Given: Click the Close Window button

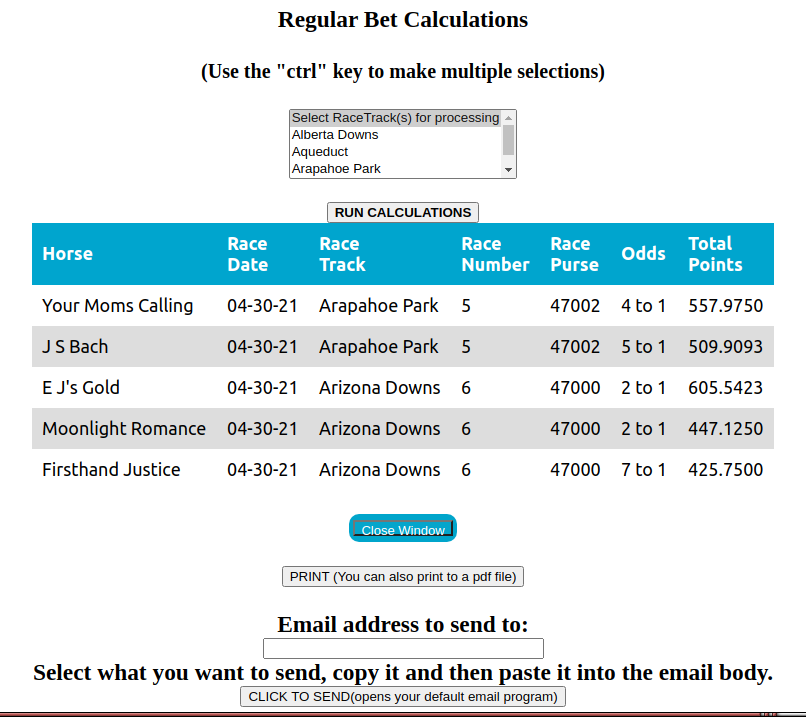Looking at the screenshot, I should (x=402, y=528).
